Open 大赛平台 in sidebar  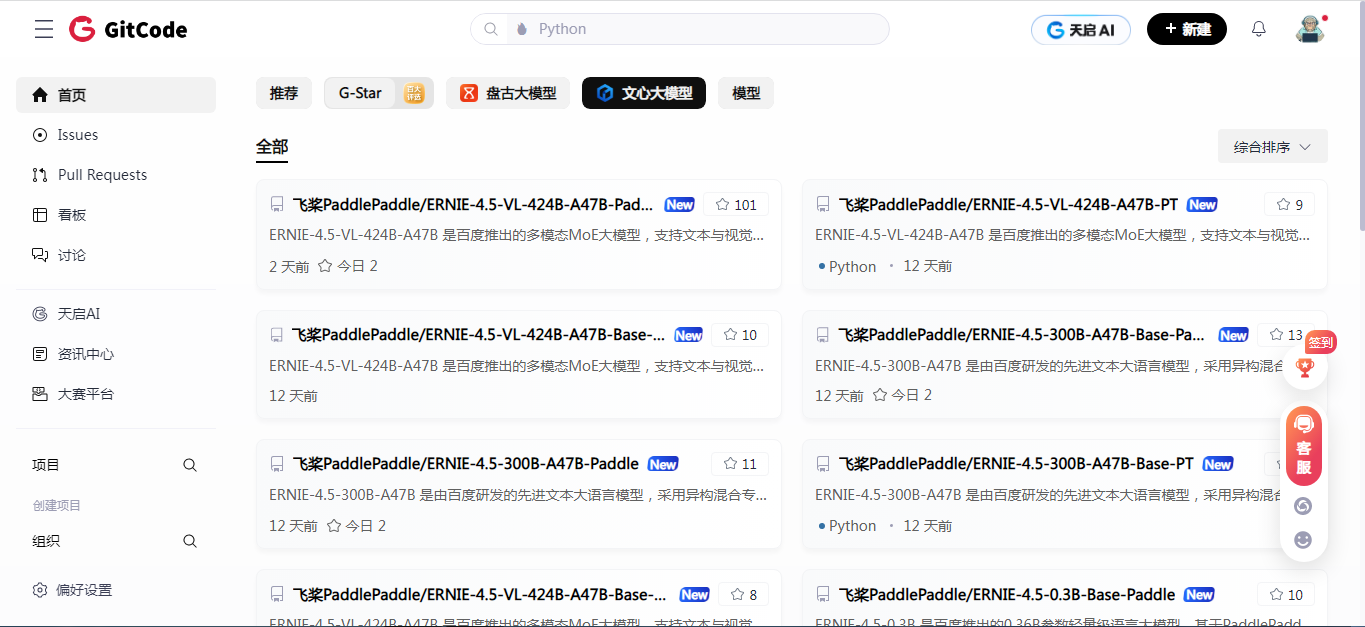click(x=116, y=394)
